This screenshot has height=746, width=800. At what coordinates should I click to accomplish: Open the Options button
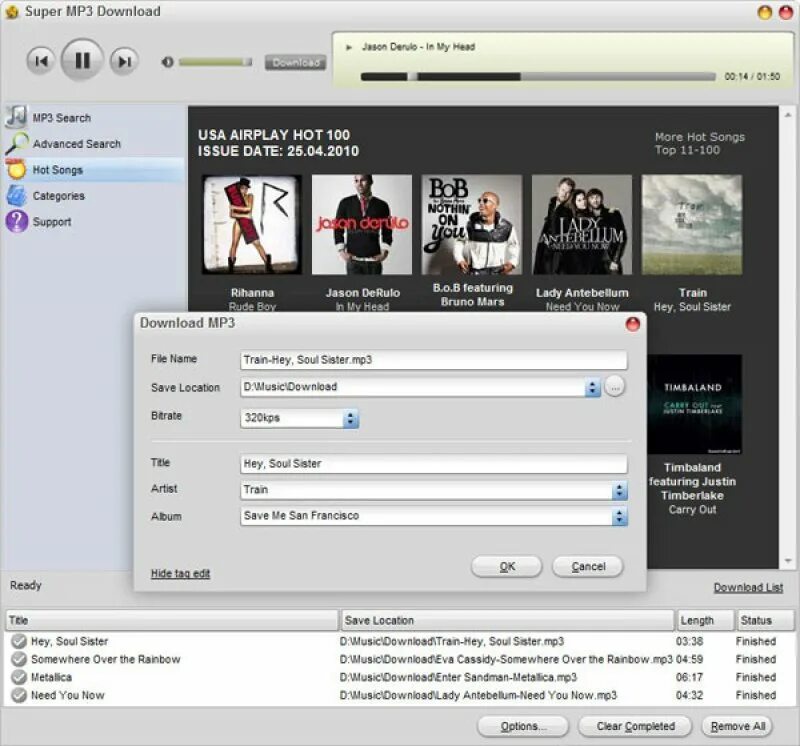pyautogui.click(x=523, y=727)
